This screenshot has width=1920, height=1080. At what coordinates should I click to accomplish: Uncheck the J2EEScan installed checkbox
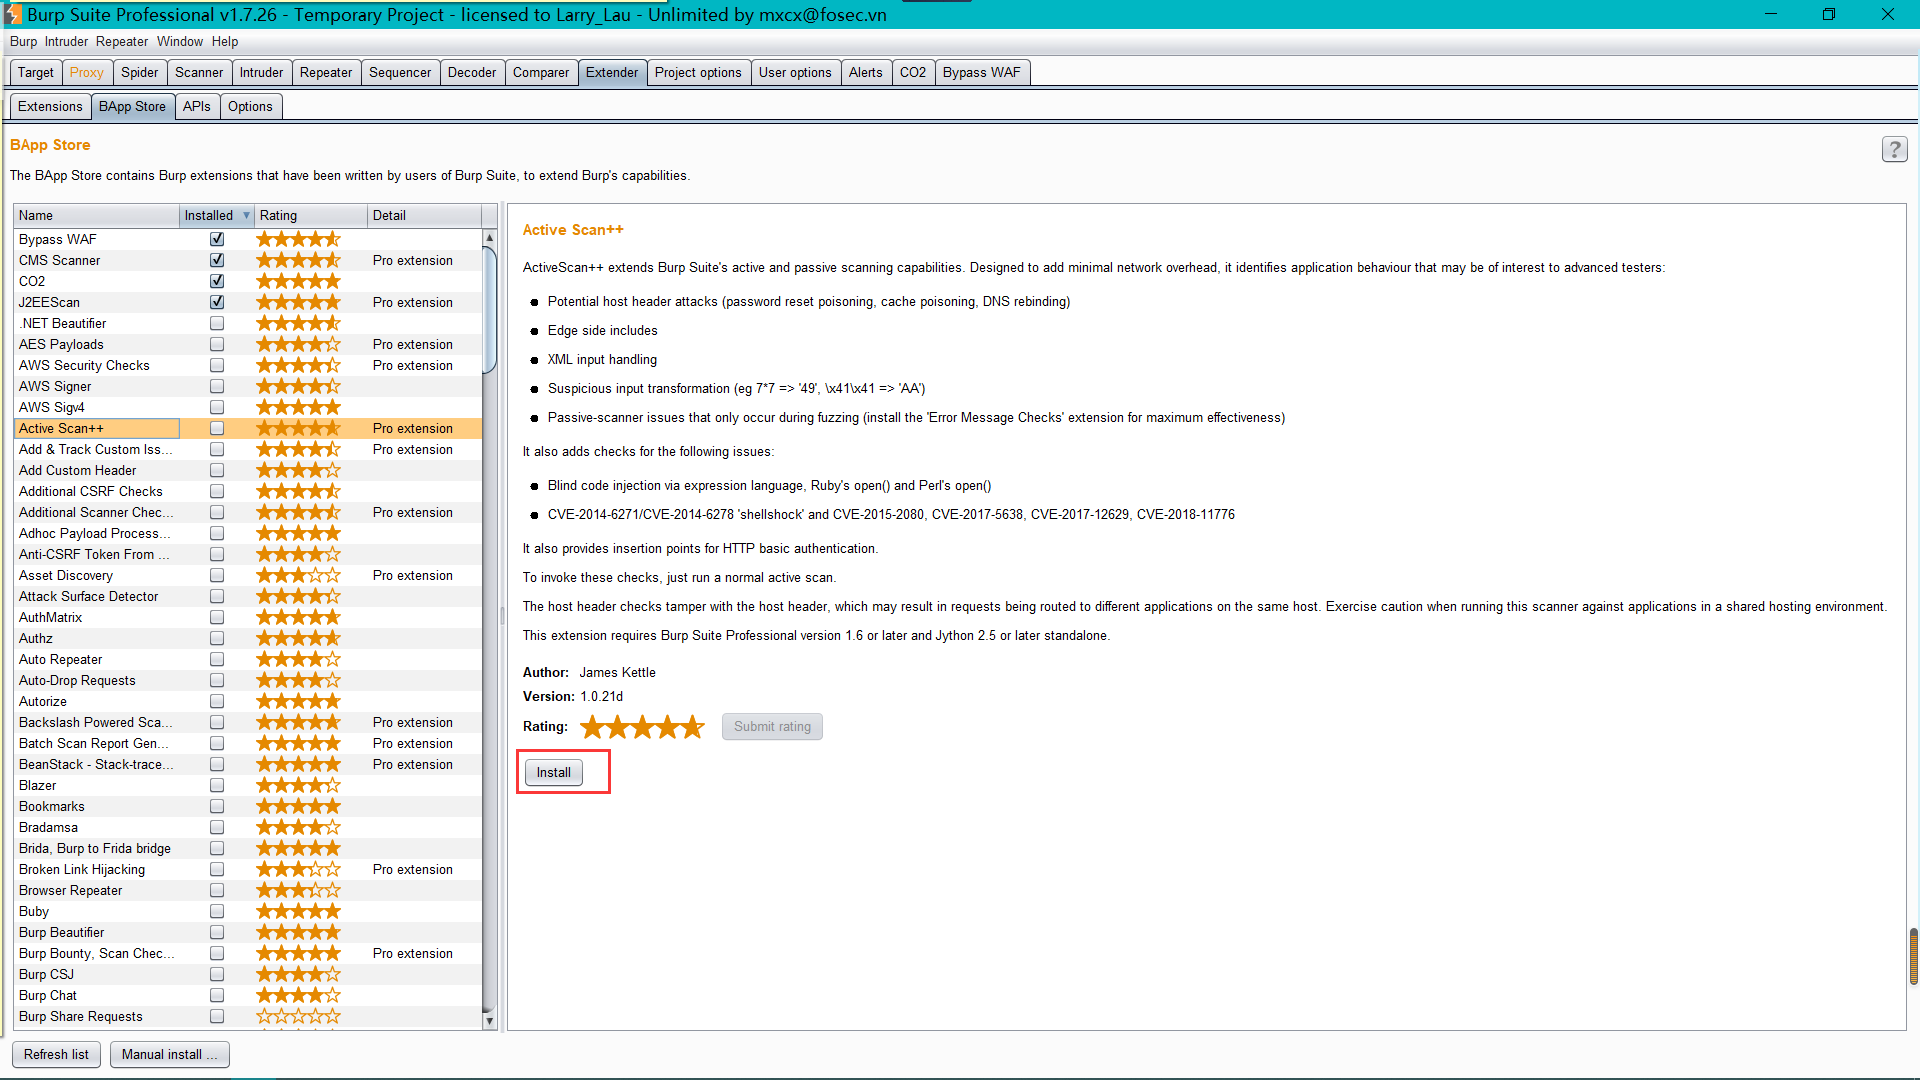click(x=217, y=302)
